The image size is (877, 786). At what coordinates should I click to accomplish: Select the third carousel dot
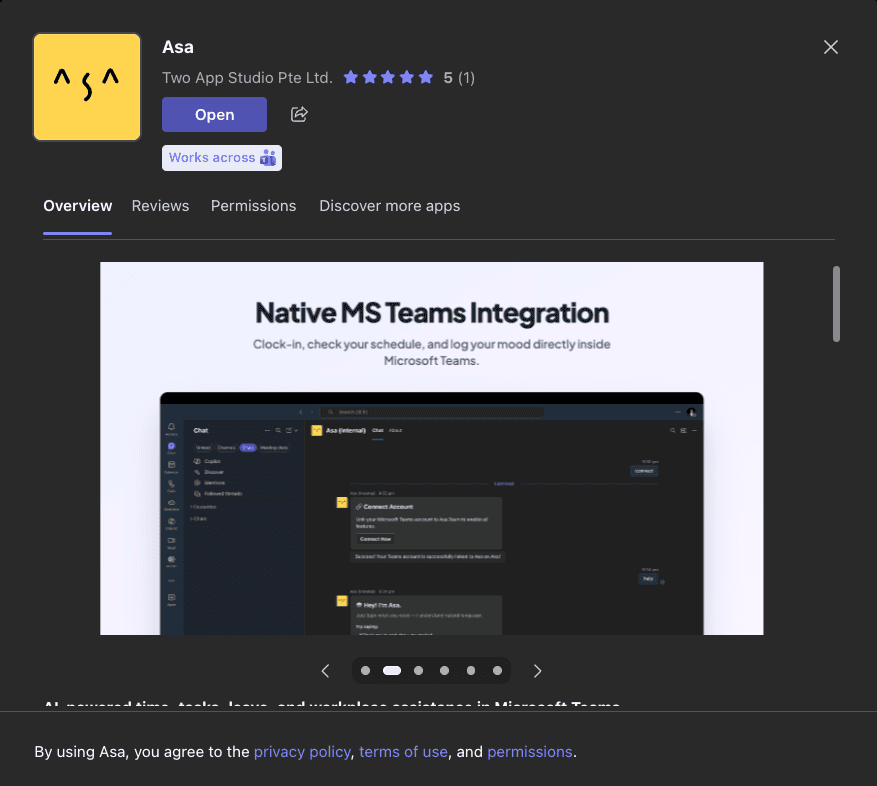click(x=418, y=671)
